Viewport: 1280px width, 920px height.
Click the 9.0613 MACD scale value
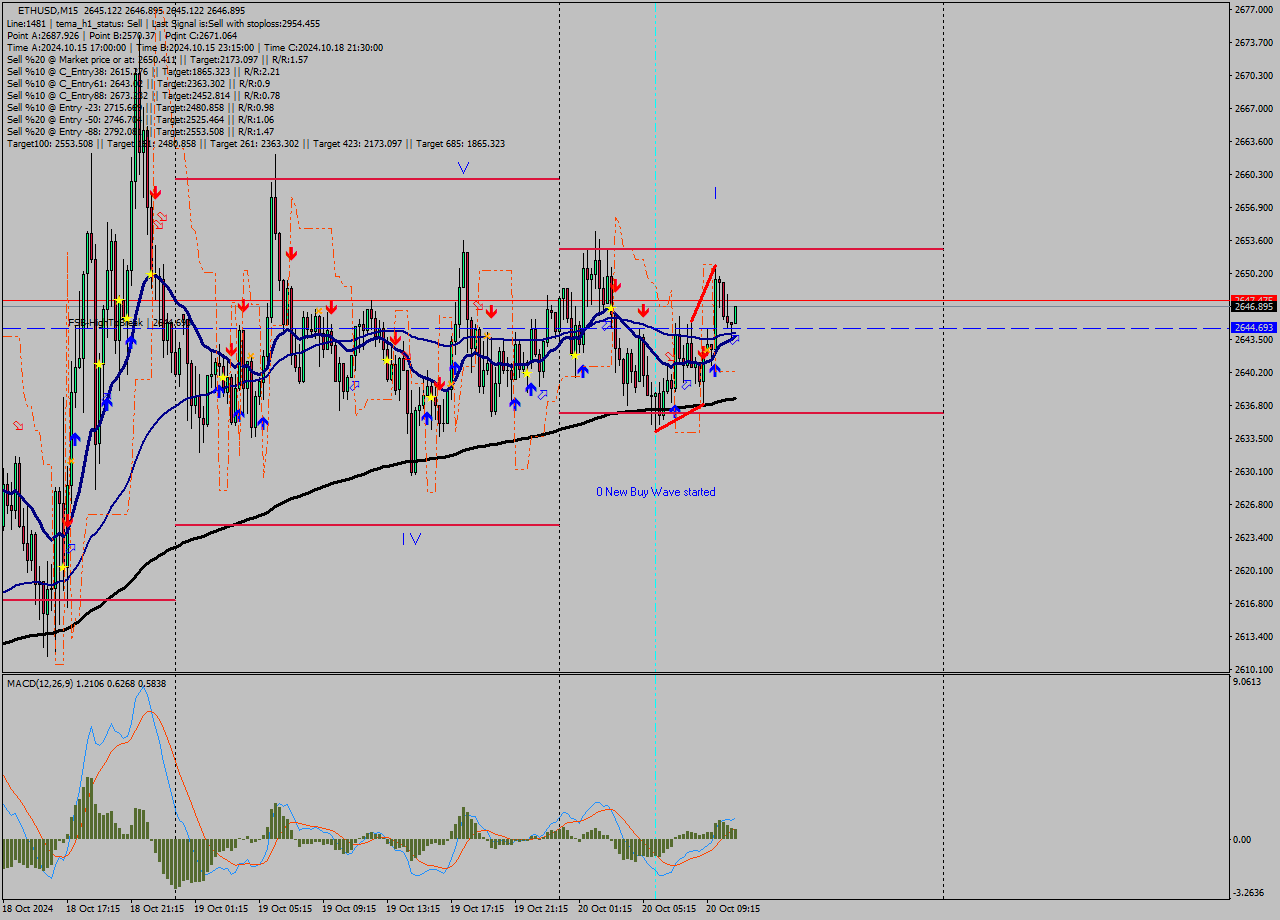point(1248,682)
